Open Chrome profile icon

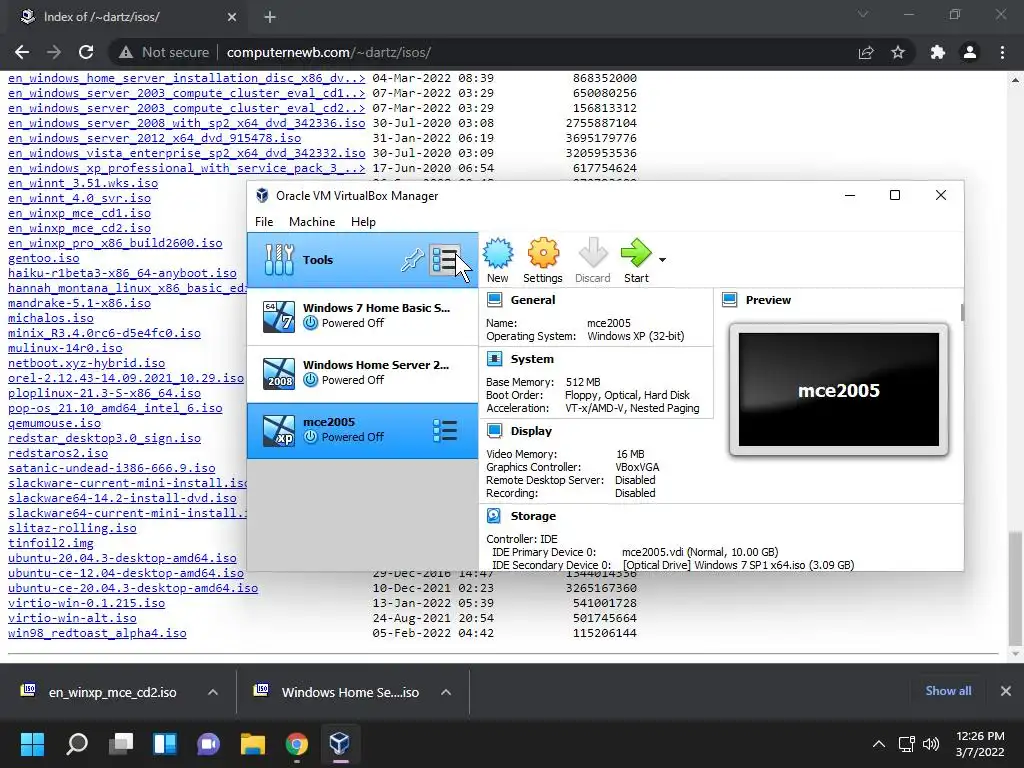click(x=970, y=52)
